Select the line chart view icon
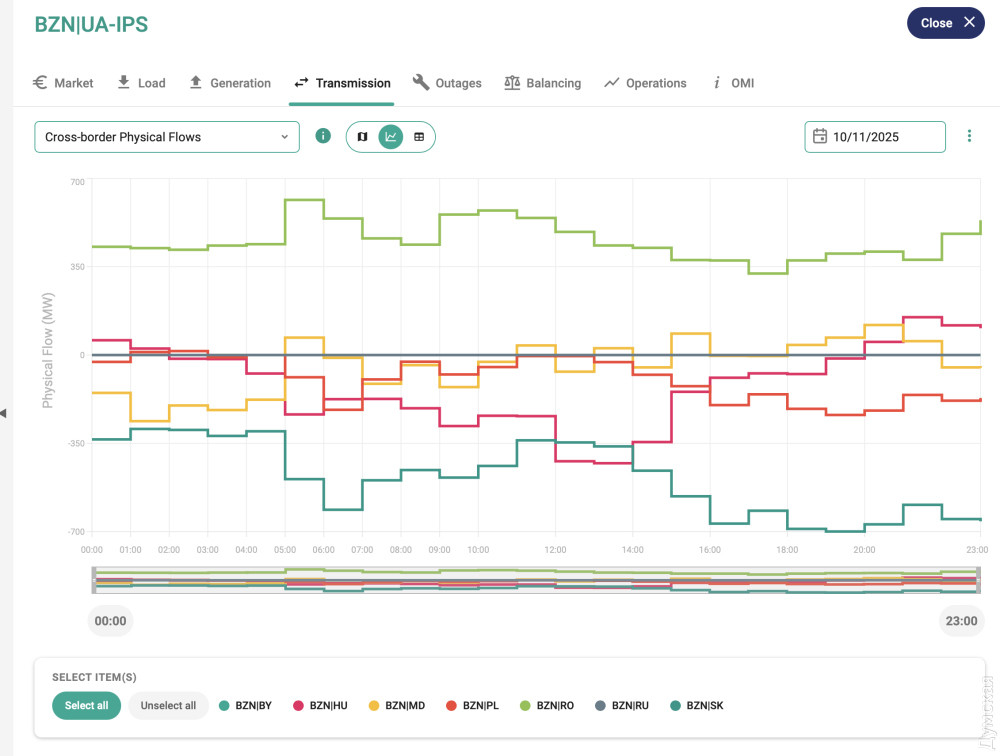The image size is (1000, 756). (391, 137)
